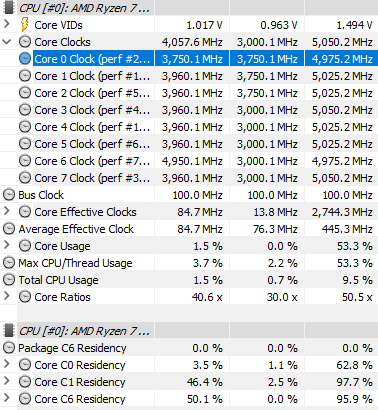Click the Core VIDs lightning bolt icon
378x410 pixels.
25,25
